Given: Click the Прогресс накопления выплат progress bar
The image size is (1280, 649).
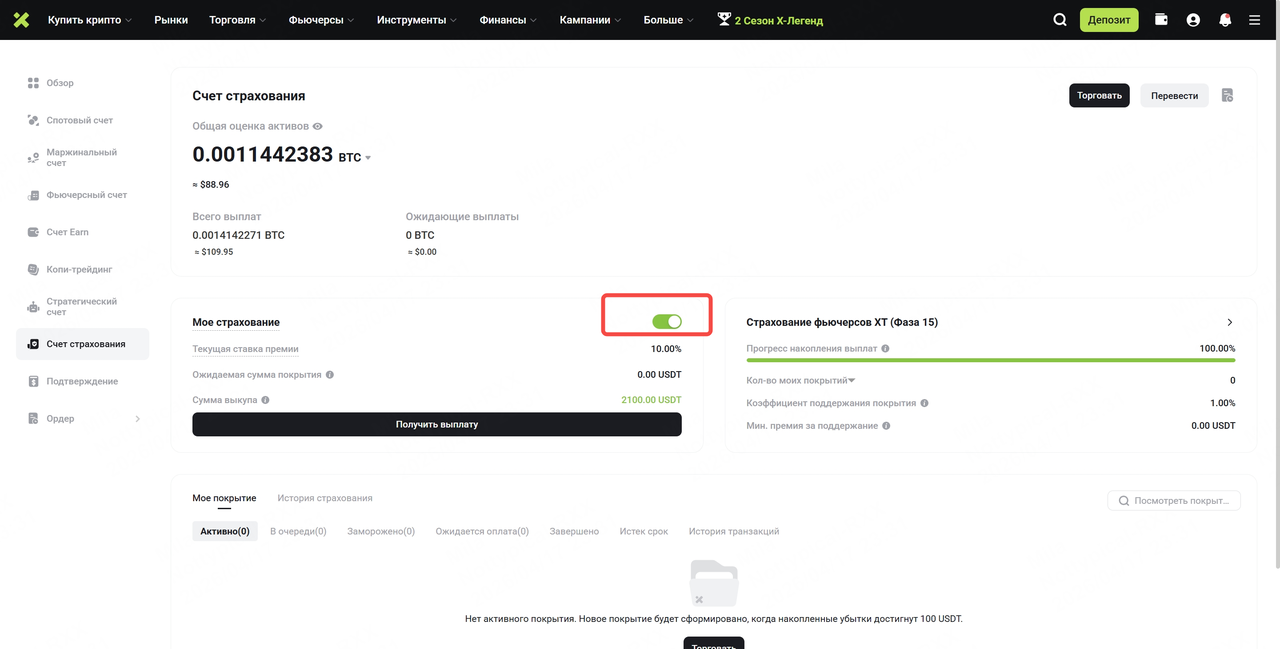Looking at the screenshot, I should click(x=991, y=360).
